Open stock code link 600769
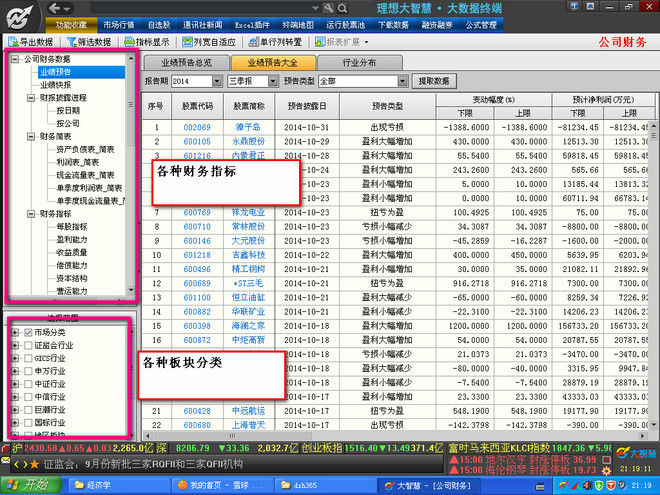This screenshot has height=495, width=660. point(197,212)
